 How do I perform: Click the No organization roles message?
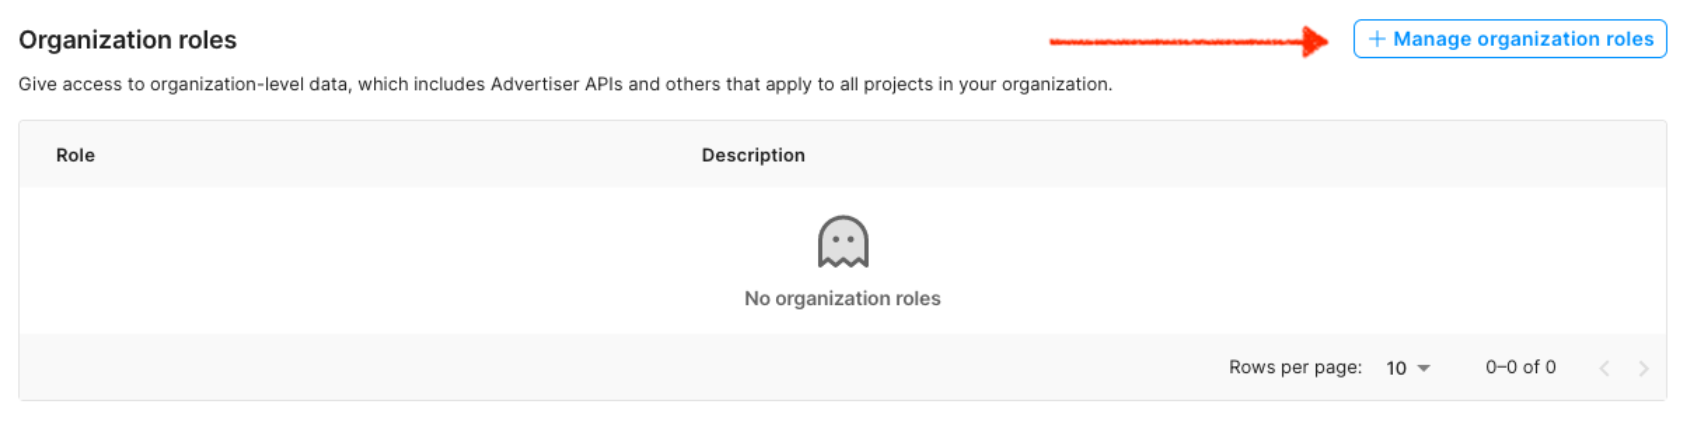pyautogui.click(x=842, y=298)
